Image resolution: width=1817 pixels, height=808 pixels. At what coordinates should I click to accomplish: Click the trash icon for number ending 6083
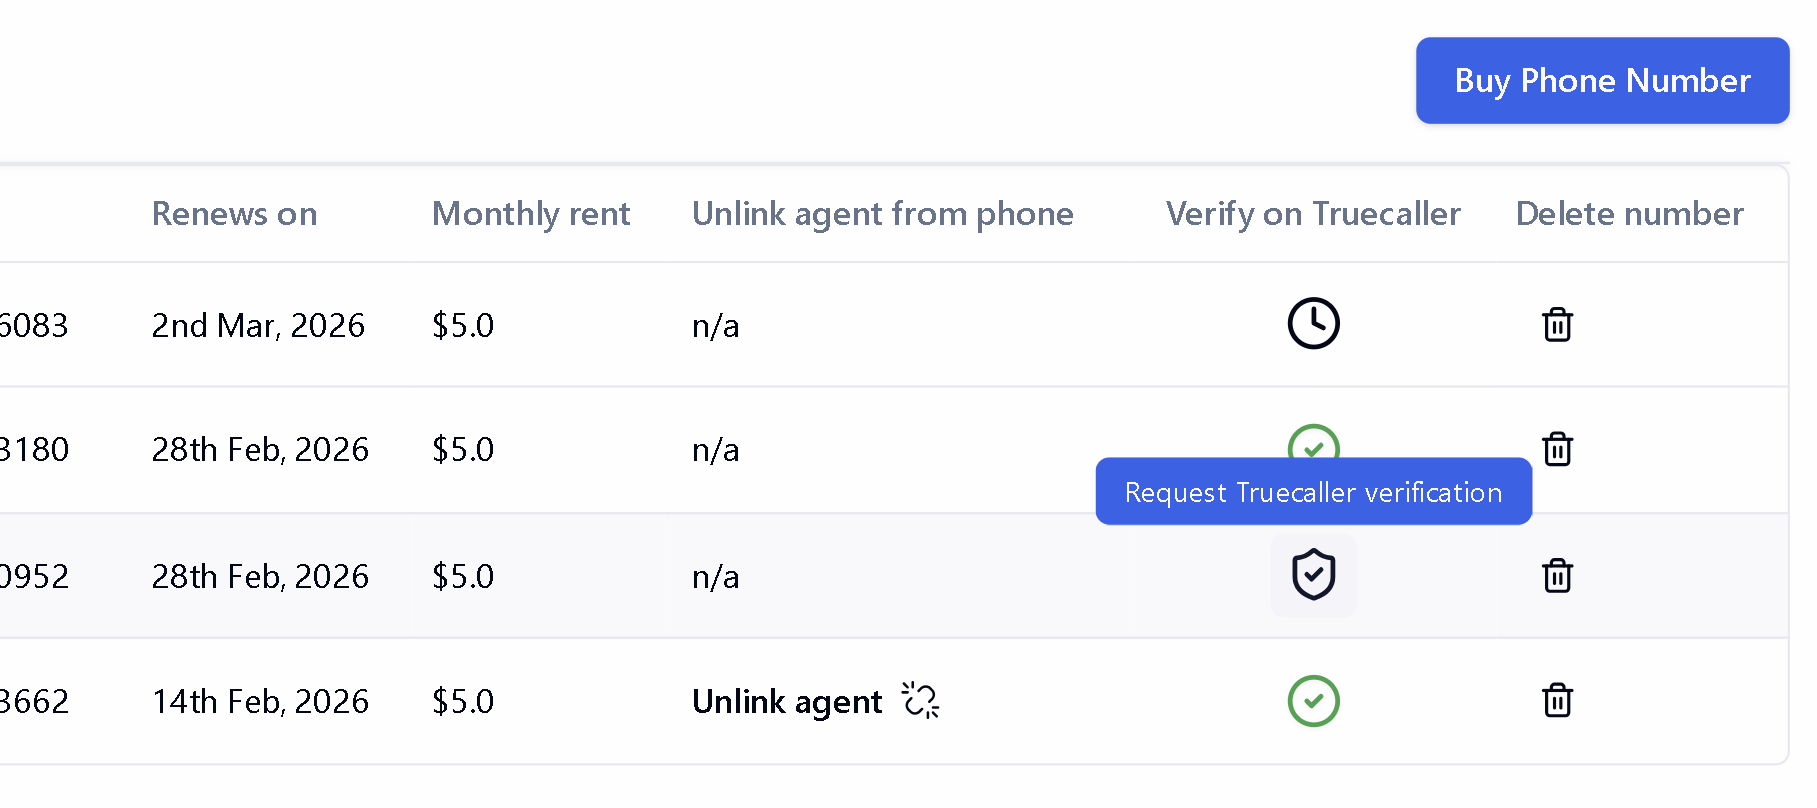[x=1557, y=324]
